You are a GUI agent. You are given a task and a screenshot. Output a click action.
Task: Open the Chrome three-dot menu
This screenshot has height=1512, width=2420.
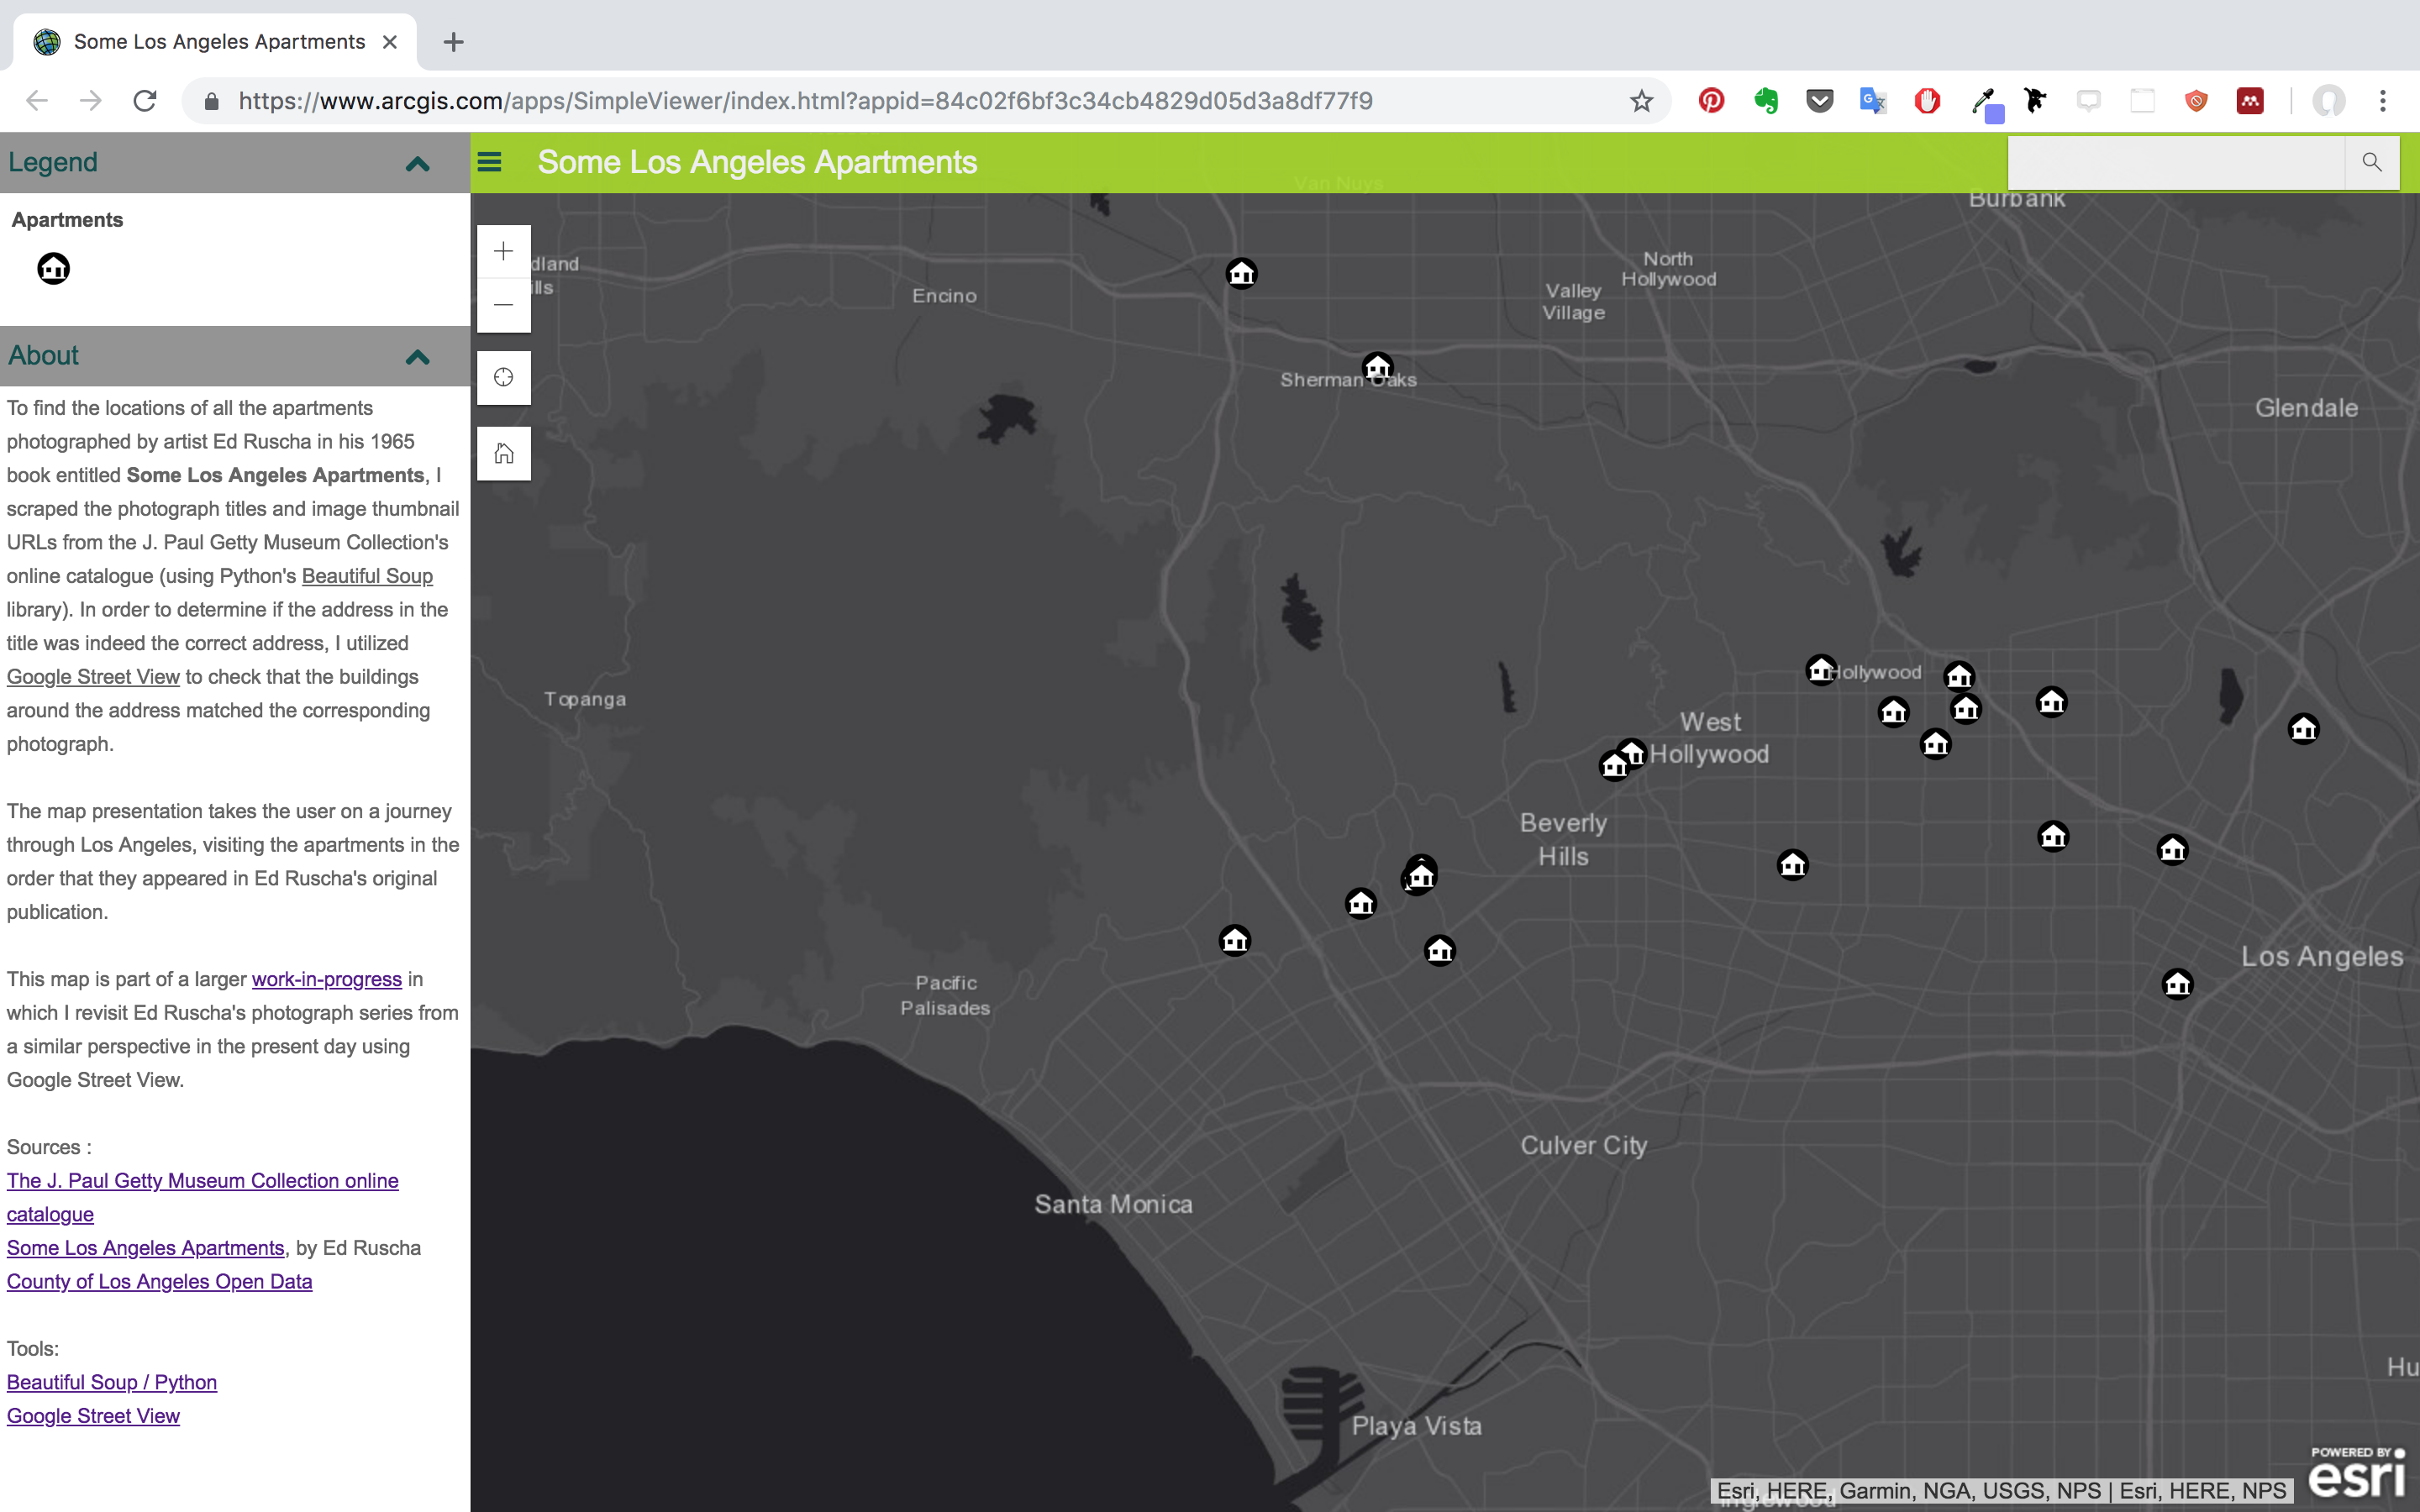(2383, 101)
